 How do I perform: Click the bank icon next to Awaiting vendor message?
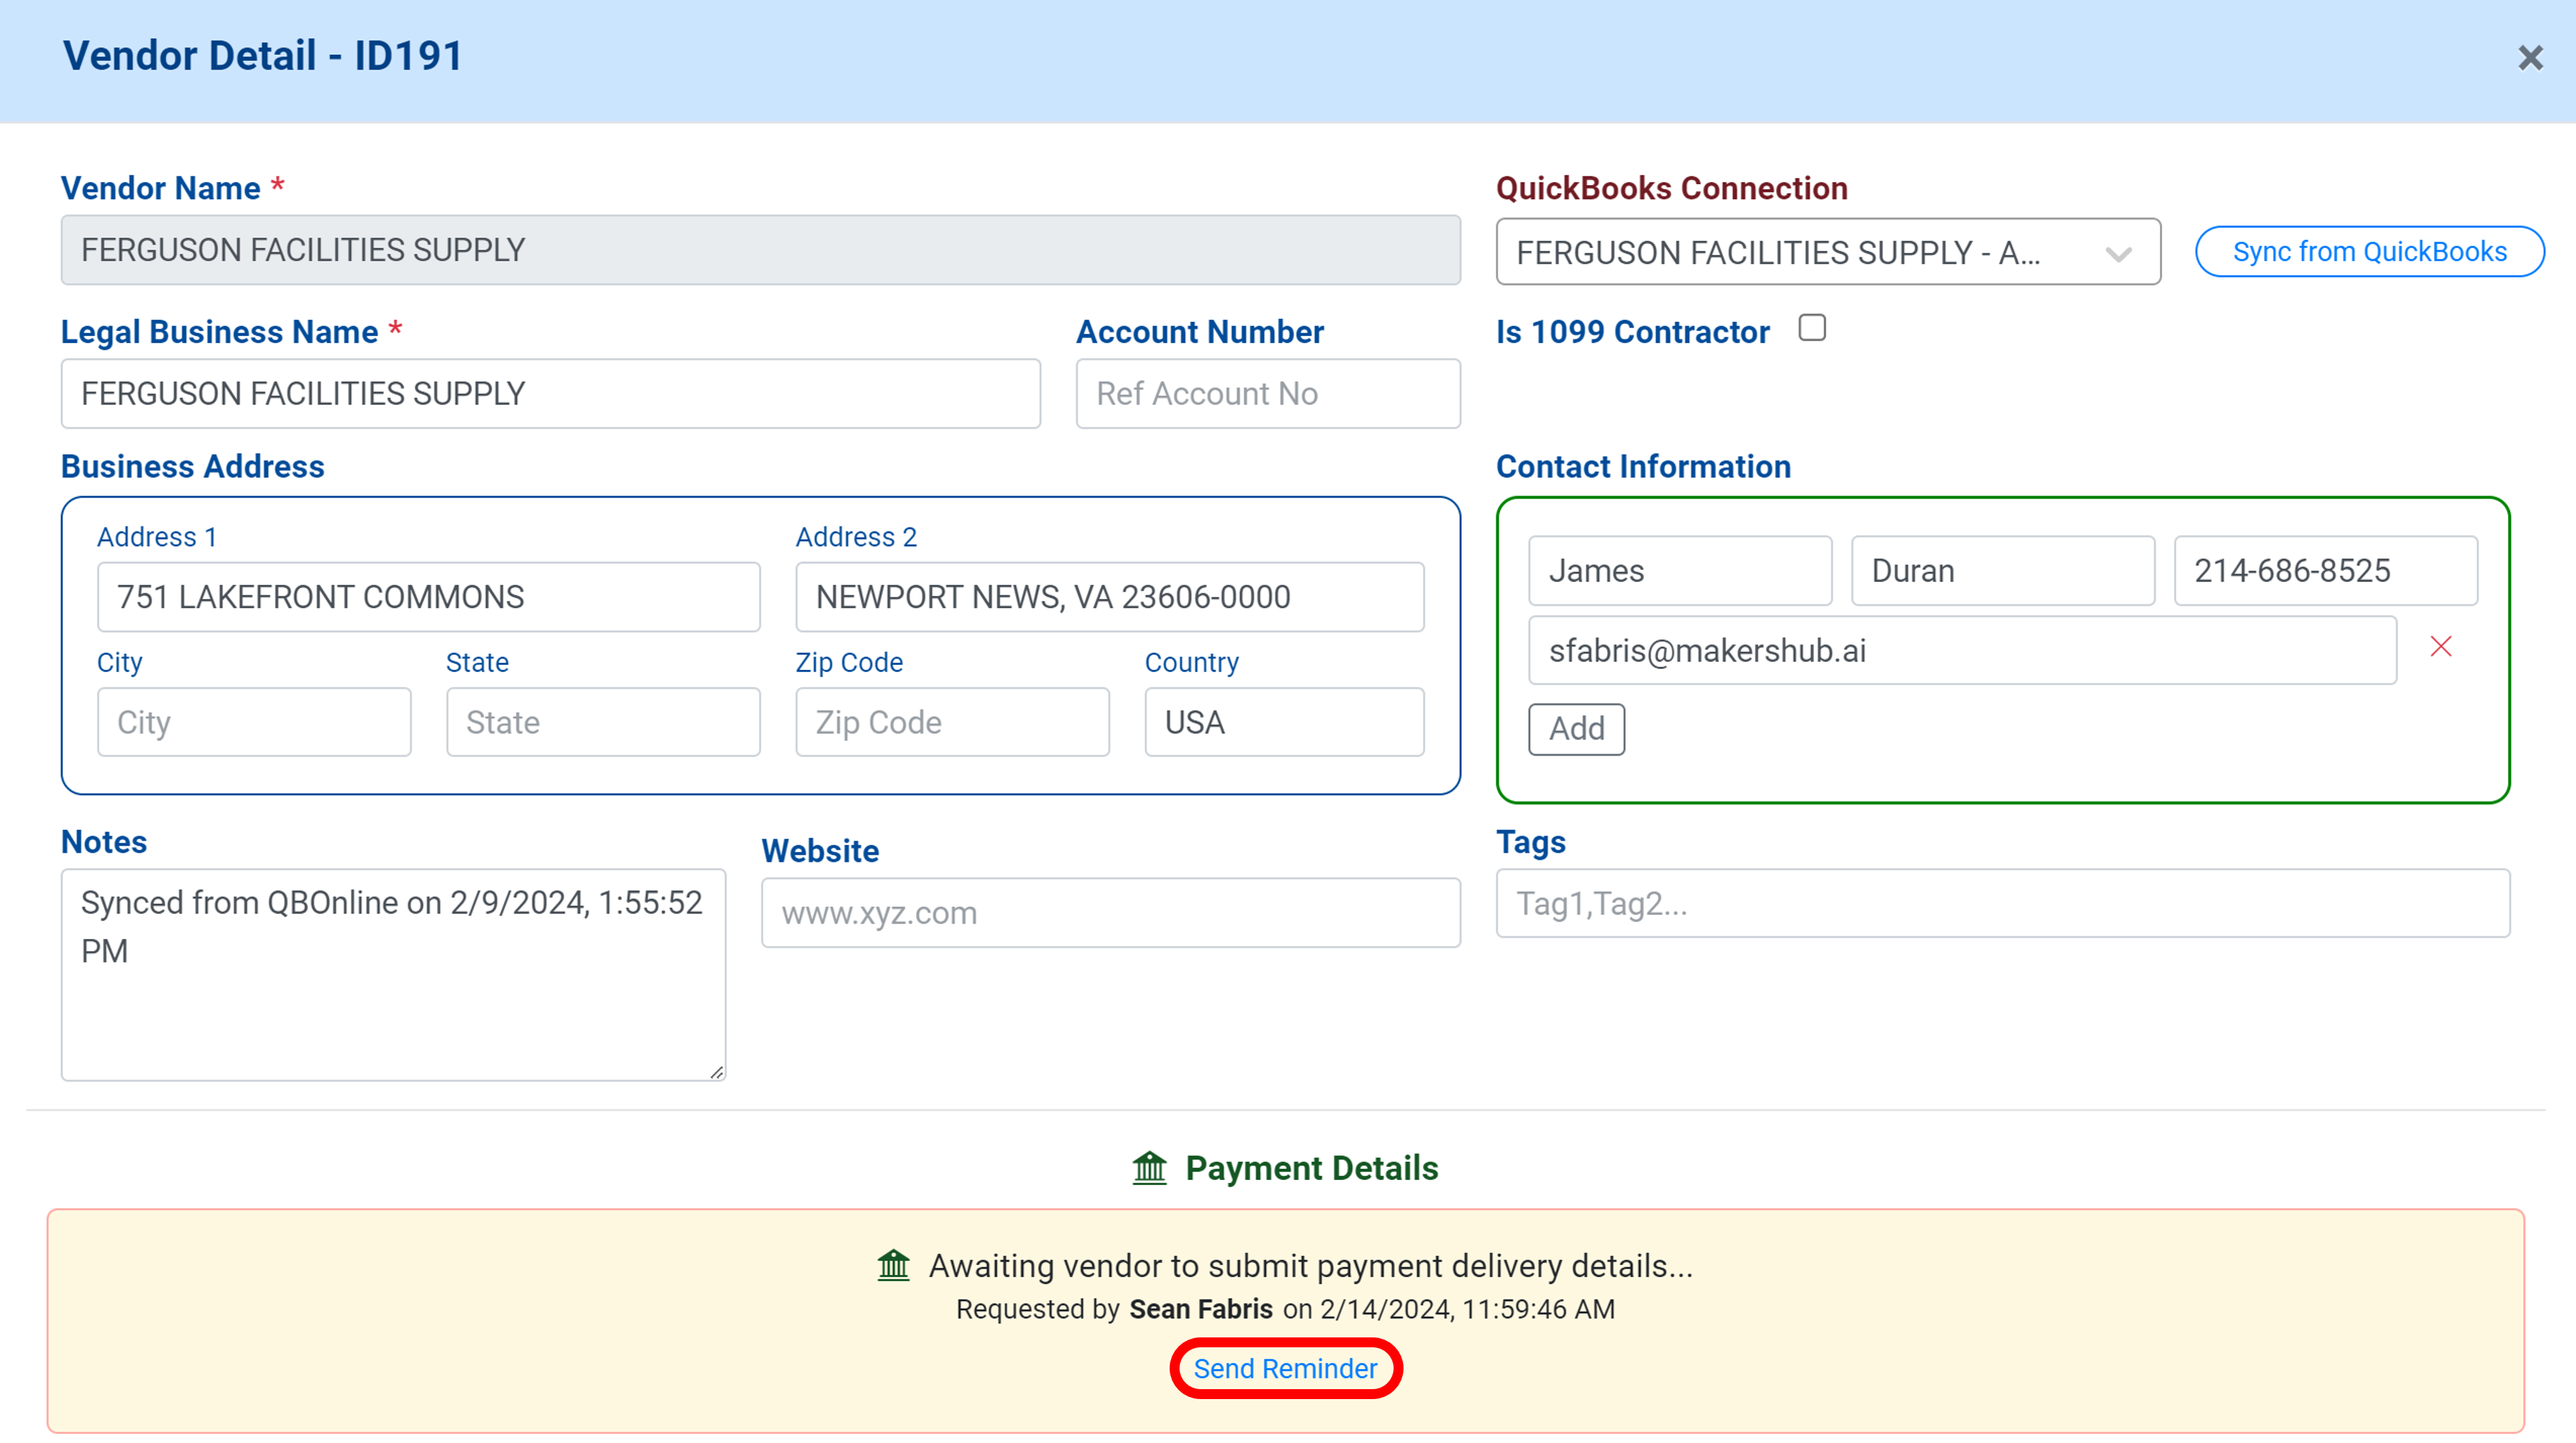tap(894, 1265)
